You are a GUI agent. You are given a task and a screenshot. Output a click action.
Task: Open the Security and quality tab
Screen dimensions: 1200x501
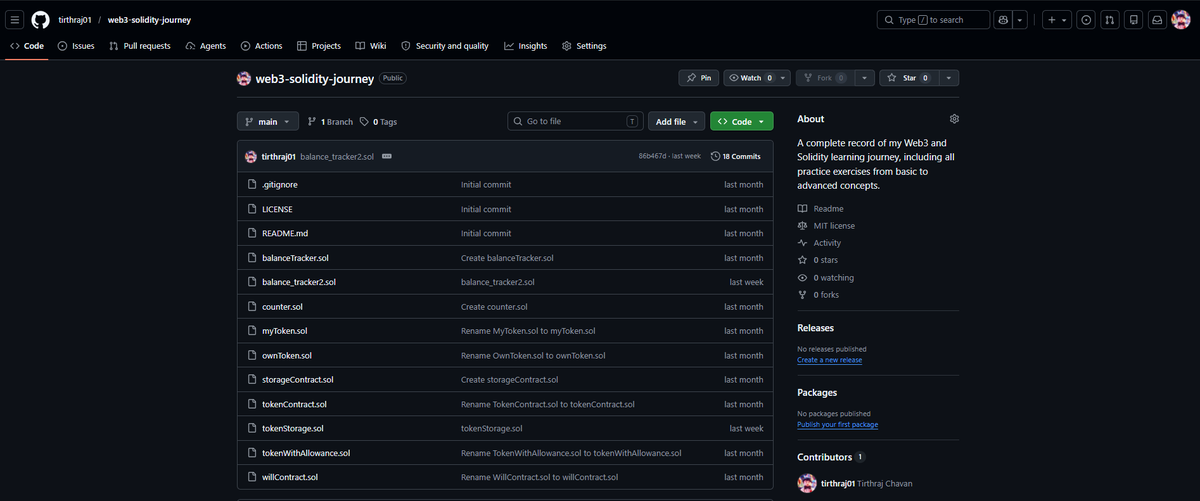pos(445,46)
